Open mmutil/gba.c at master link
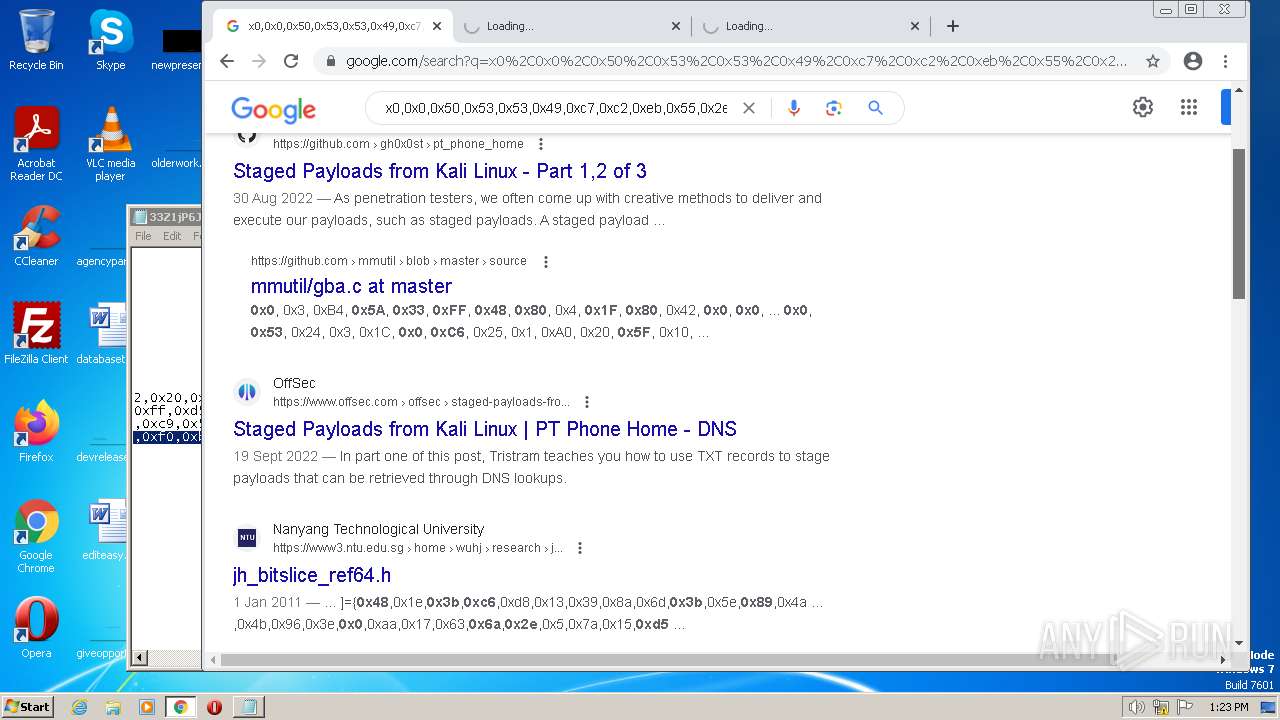The height and width of the screenshot is (720, 1280). pos(351,286)
